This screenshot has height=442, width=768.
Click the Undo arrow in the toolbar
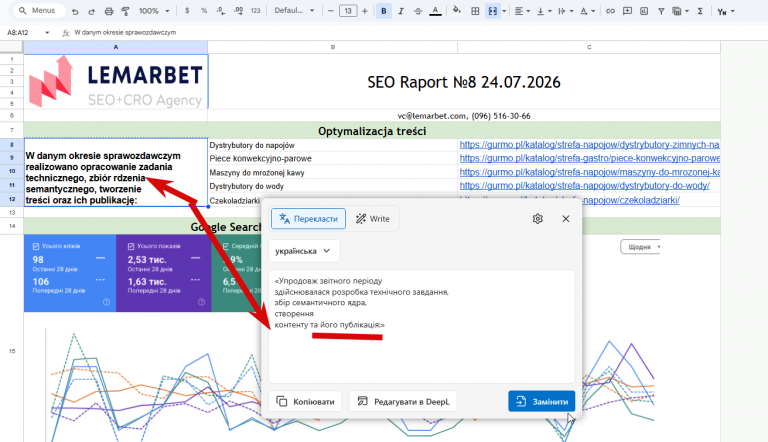click(x=75, y=11)
